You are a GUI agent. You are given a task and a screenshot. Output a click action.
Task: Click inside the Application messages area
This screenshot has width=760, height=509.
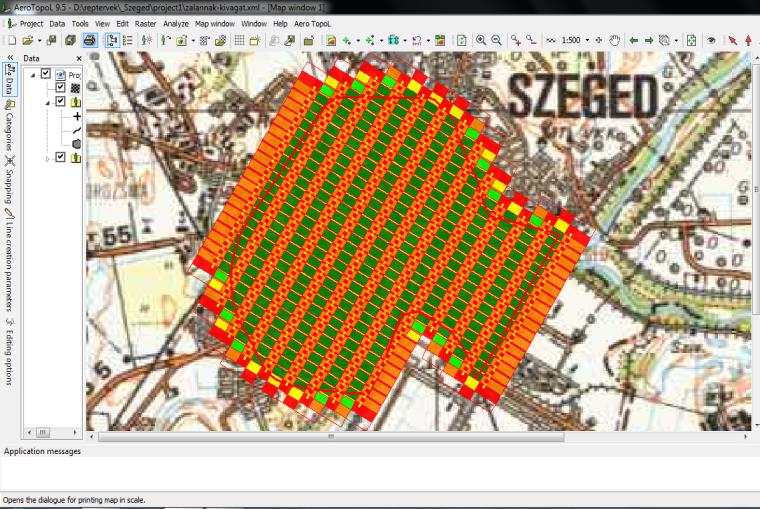(x=380, y=473)
